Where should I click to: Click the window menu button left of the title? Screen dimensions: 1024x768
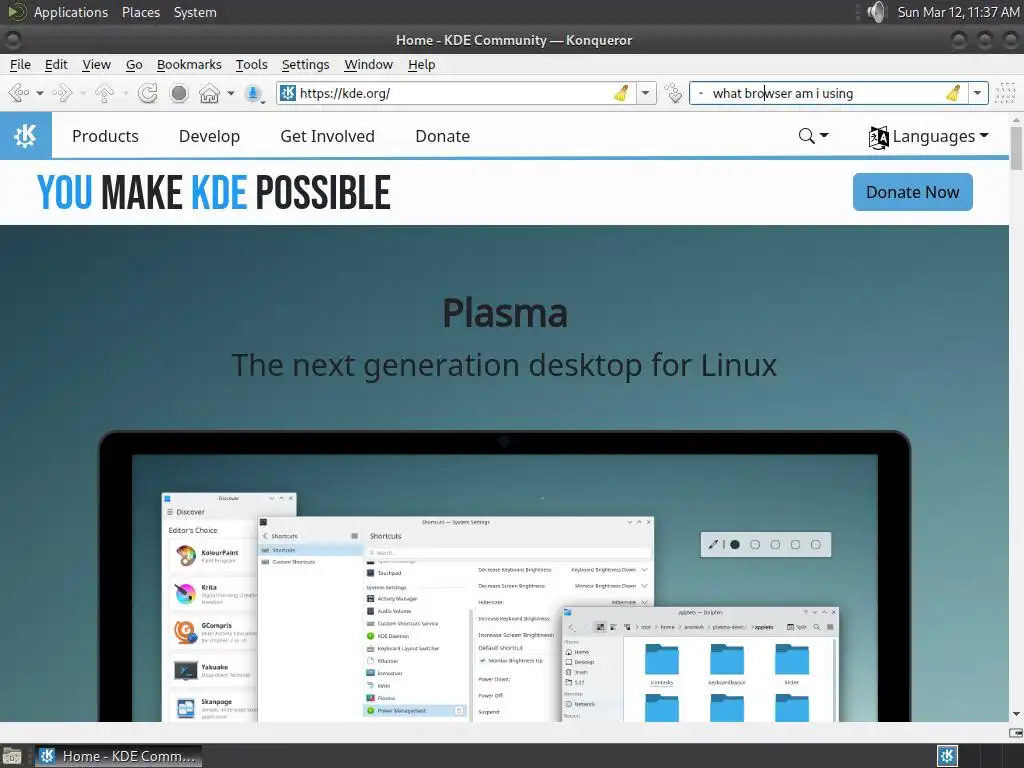pyautogui.click(x=12, y=40)
